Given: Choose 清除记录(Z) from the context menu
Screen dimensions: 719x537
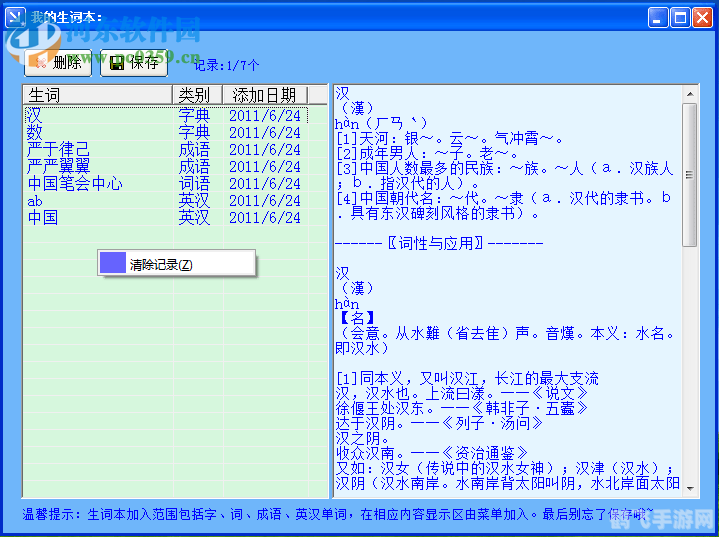Looking at the screenshot, I should point(177,263).
